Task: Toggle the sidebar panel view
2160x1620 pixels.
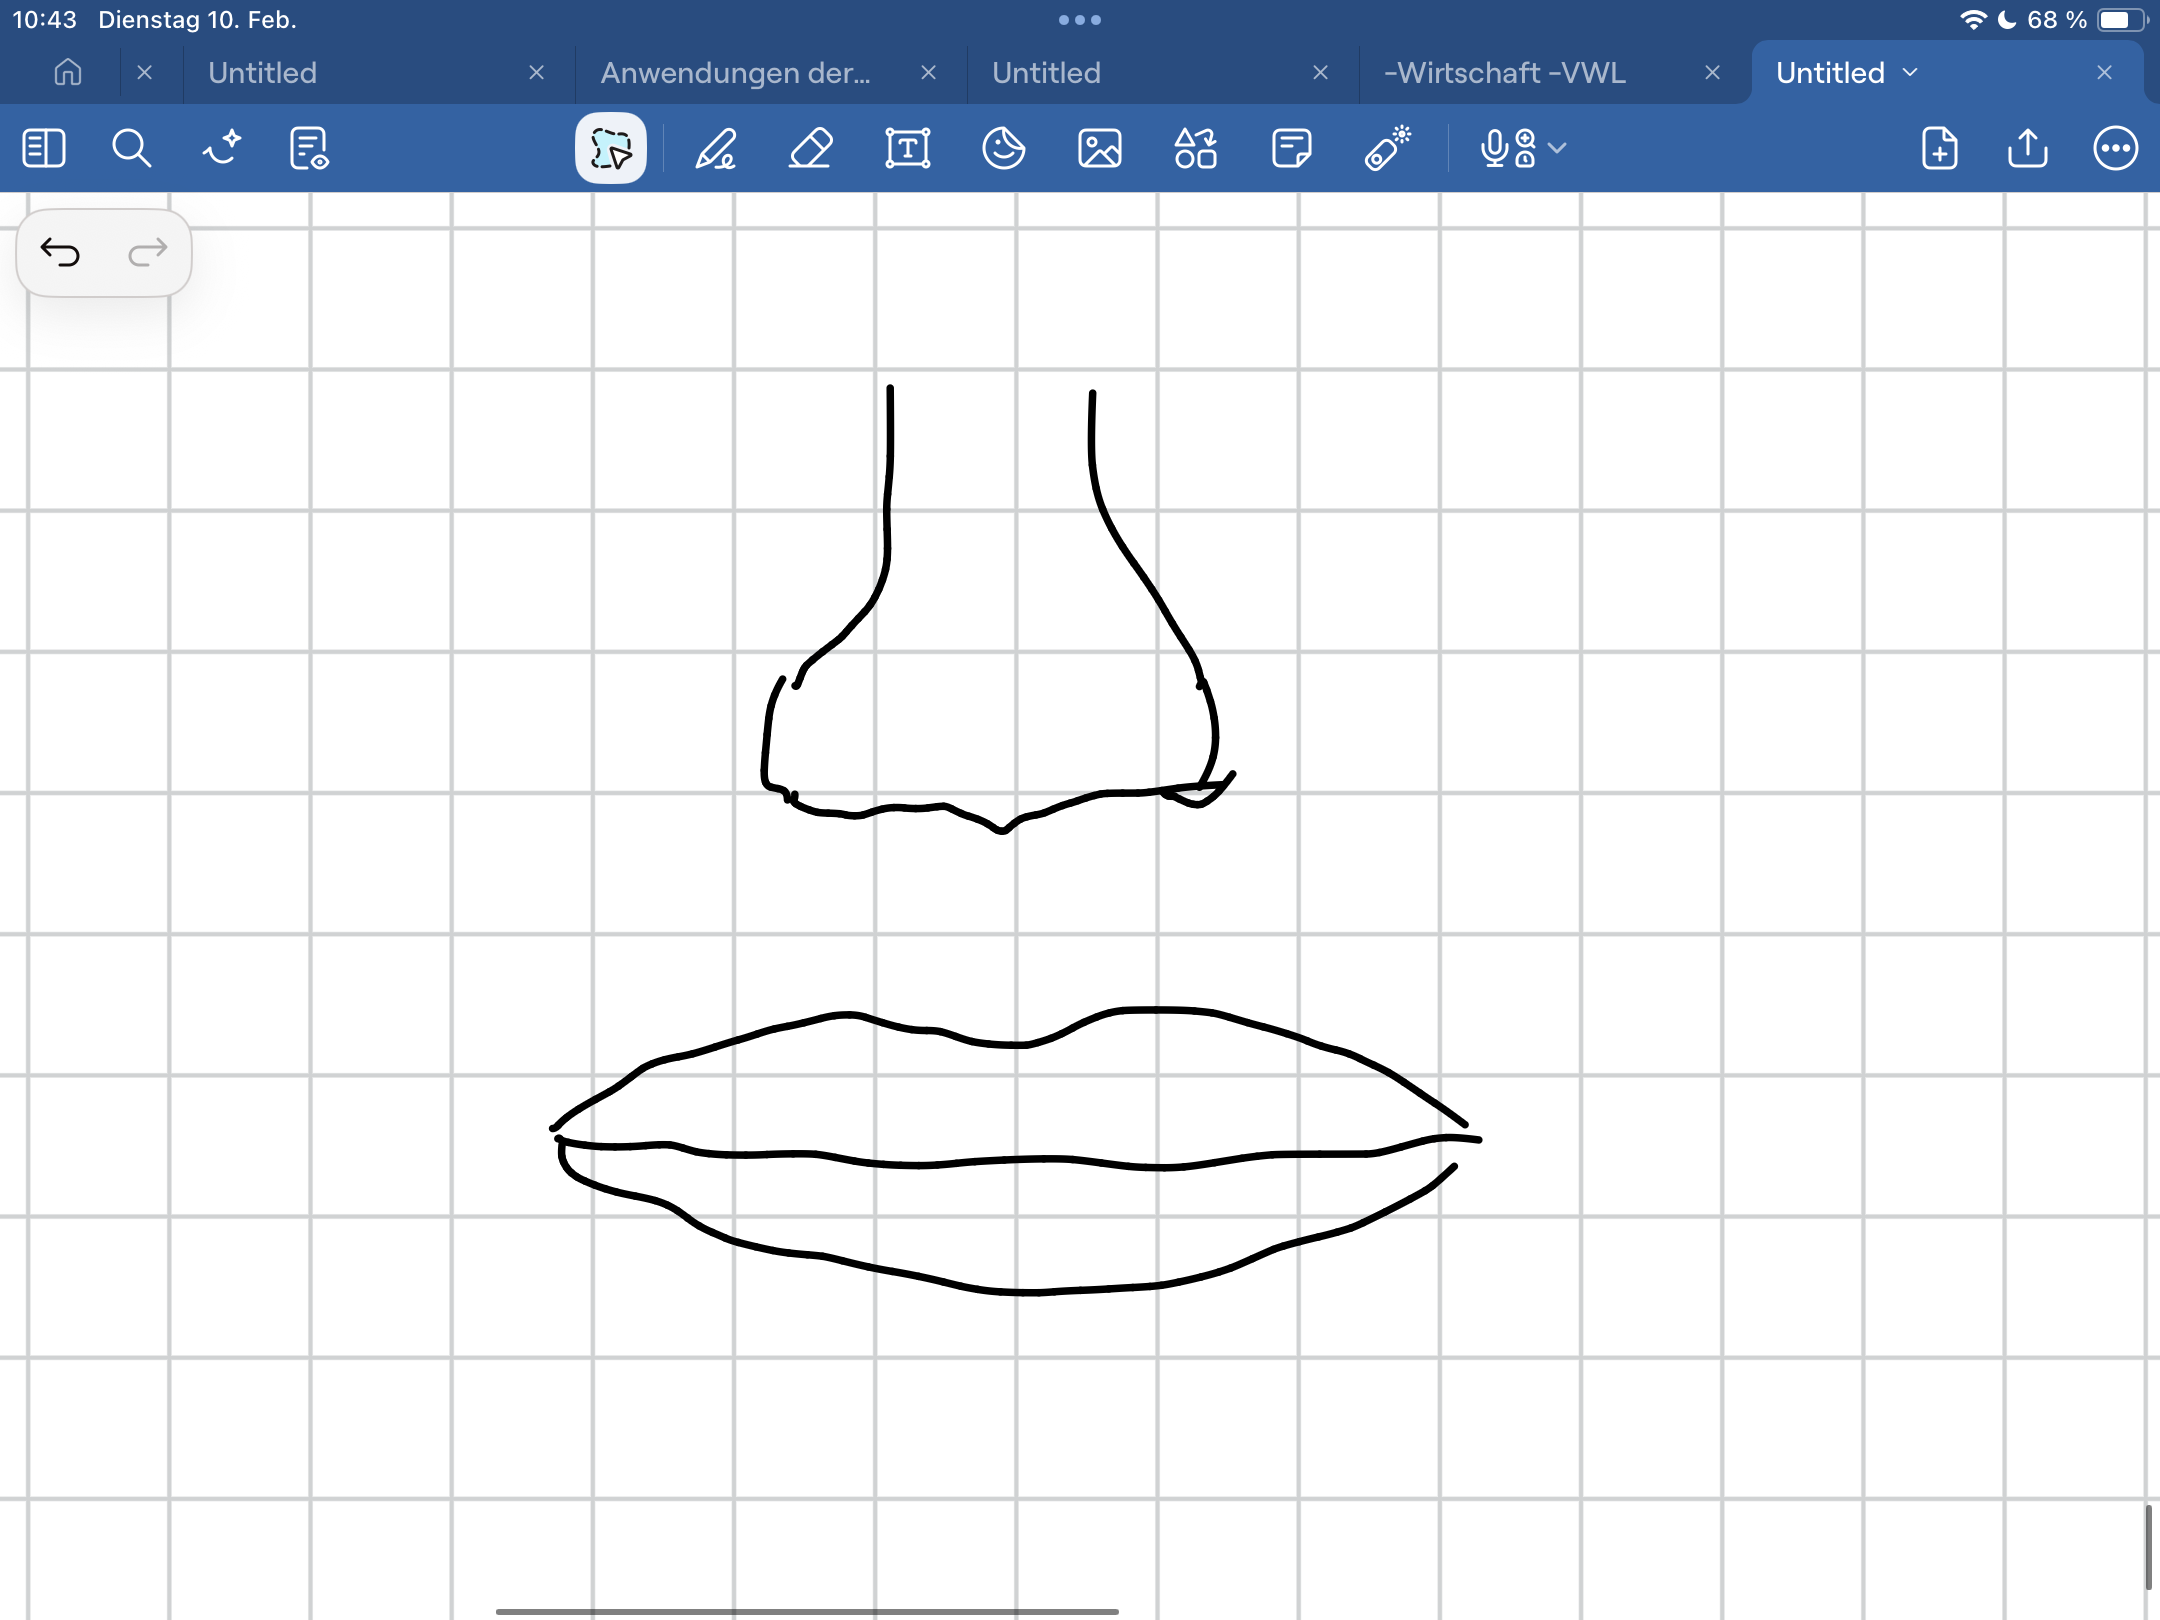Action: (44, 149)
